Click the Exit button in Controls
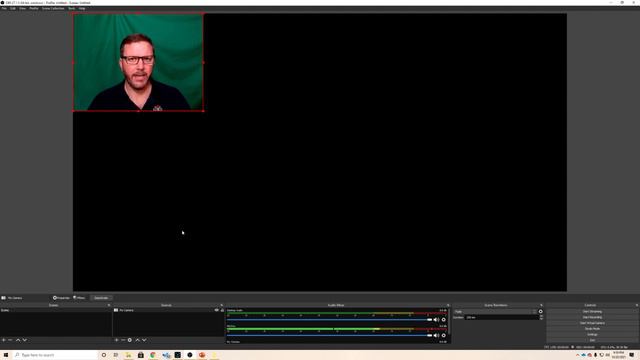640x360 pixels. [592, 340]
